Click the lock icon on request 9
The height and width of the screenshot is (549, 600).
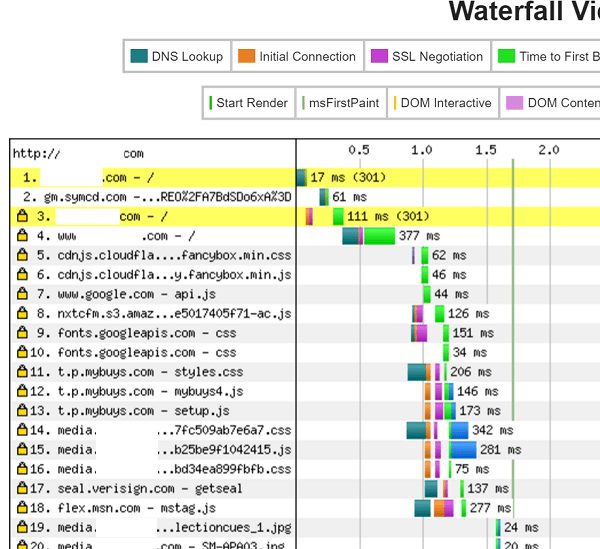click(x=23, y=332)
